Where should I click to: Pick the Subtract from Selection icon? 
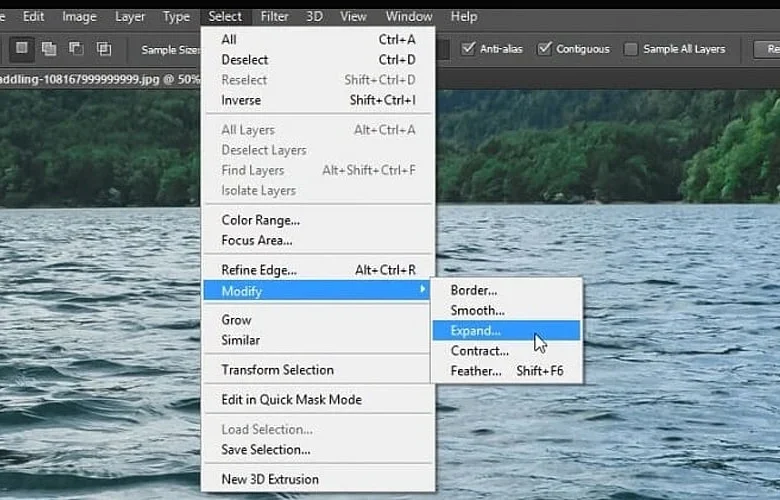click(76, 48)
